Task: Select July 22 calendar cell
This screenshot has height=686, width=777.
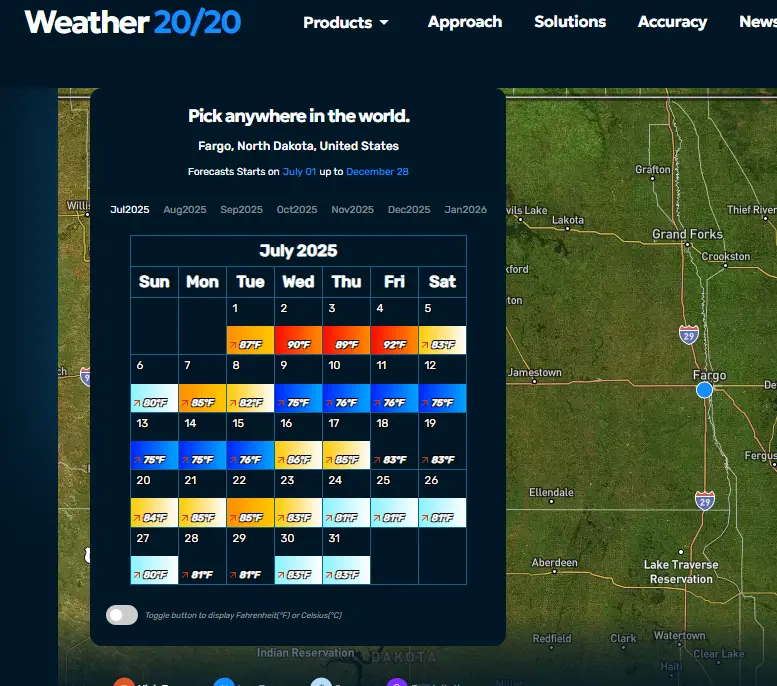Action: point(250,499)
